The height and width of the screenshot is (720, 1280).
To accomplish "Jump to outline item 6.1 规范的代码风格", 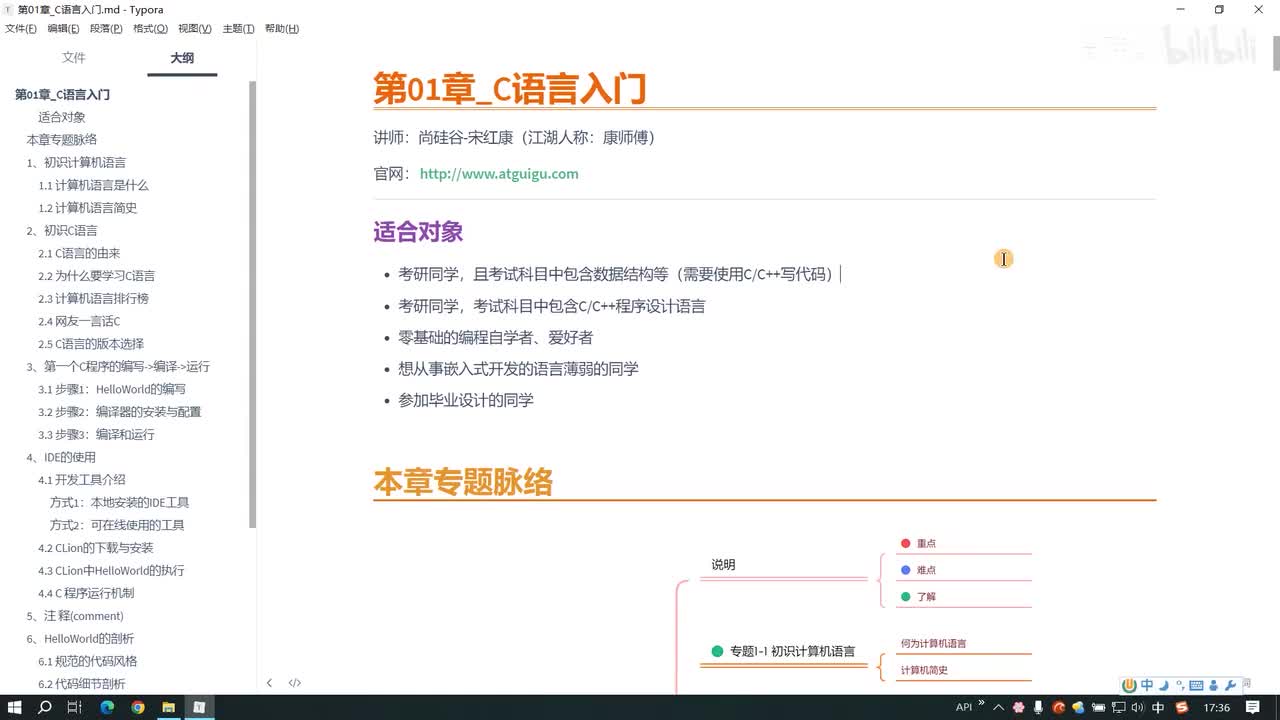I will pos(88,661).
